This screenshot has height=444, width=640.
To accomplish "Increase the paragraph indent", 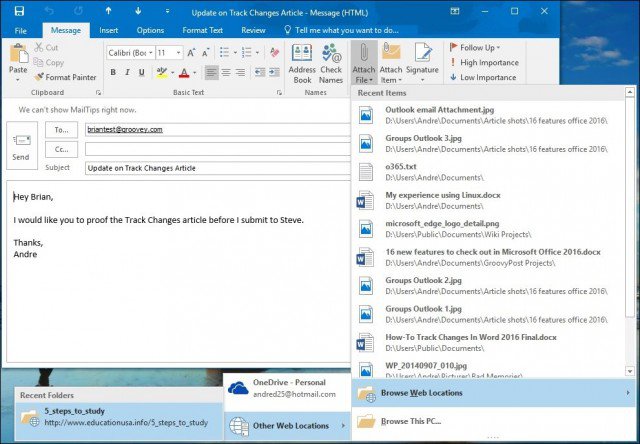I will tap(274, 73).
